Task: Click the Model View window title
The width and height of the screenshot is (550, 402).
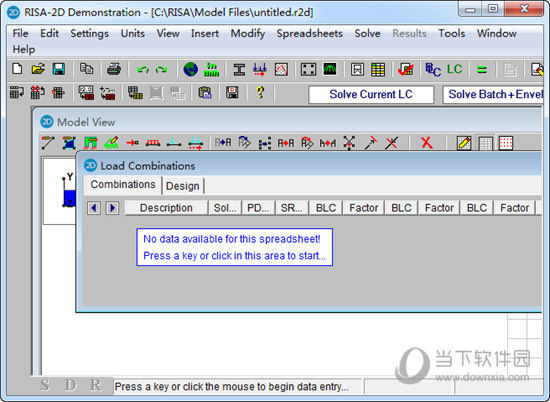Action: tap(86, 122)
